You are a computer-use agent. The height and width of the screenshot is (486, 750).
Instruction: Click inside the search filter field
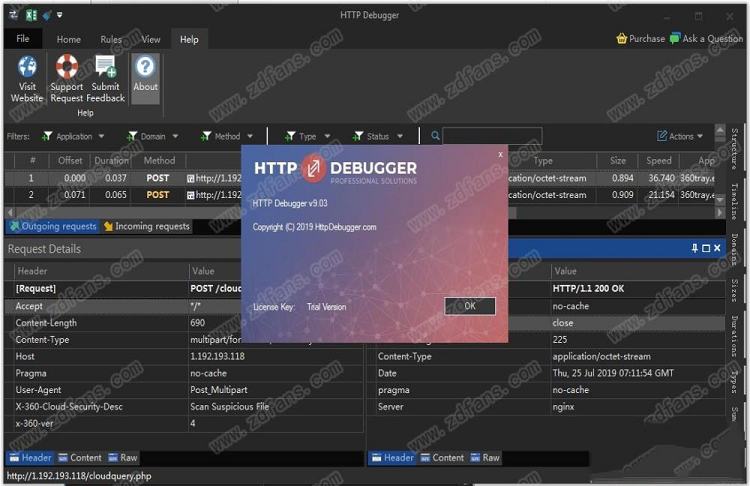(x=492, y=136)
